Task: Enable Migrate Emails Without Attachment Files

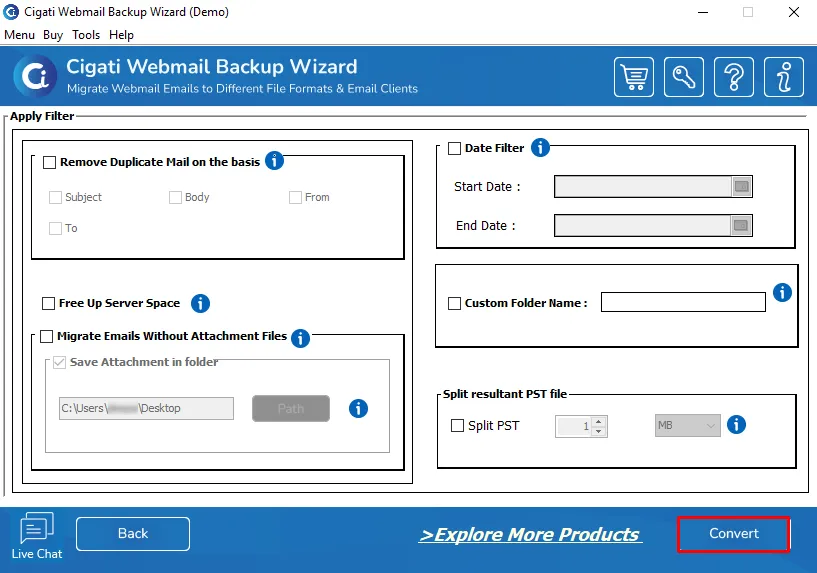Action: pos(46,337)
